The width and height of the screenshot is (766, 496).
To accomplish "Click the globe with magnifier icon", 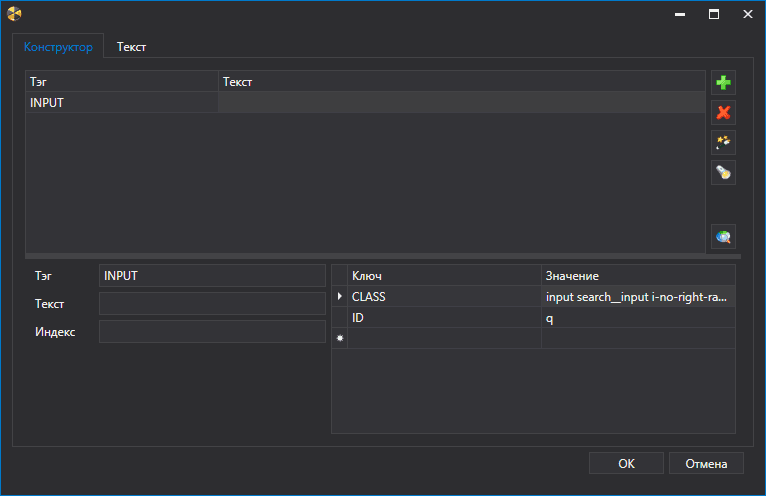I will (x=723, y=237).
